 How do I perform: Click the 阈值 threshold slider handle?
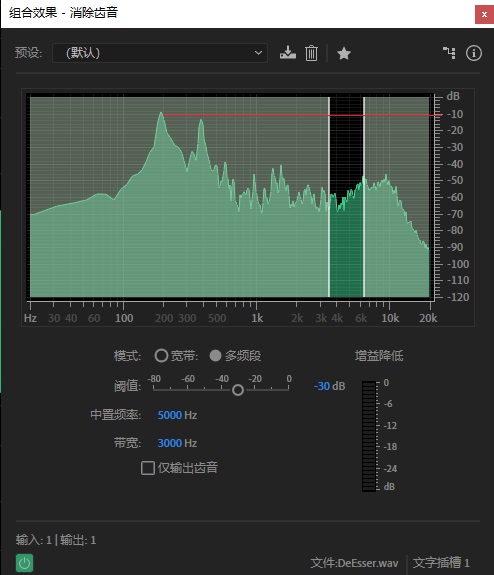238,390
